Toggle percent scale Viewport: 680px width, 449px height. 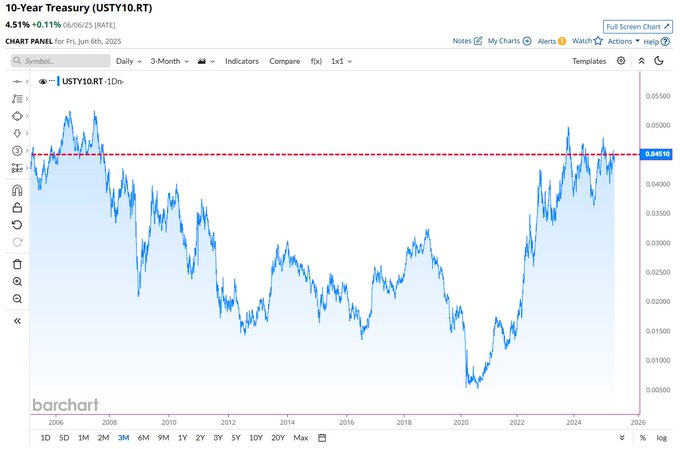[643, 438]
